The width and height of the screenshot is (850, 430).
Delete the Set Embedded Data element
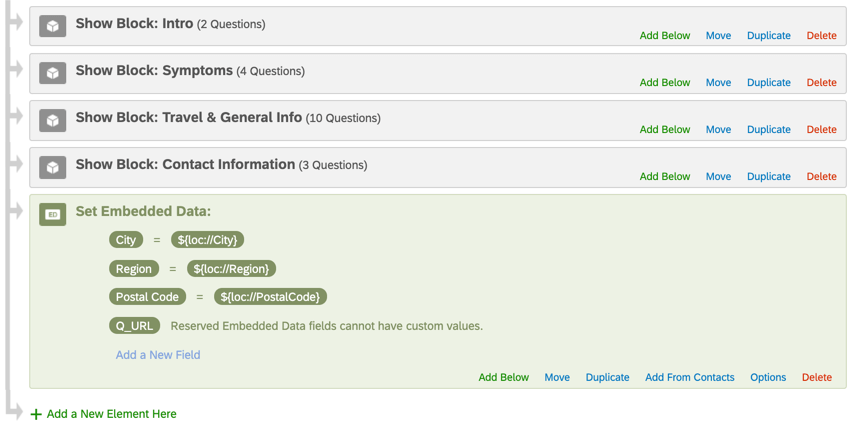point(816,378)
